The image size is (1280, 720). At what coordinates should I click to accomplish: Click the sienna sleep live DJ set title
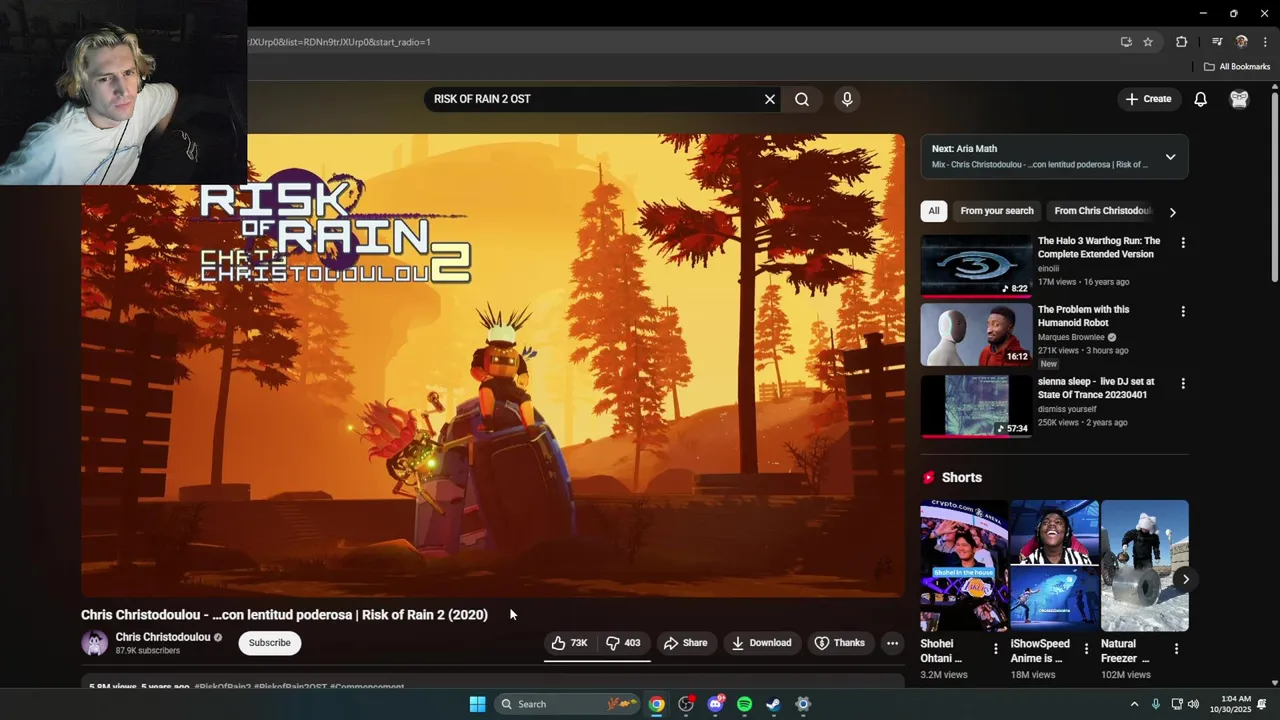tap(1096, 388)
